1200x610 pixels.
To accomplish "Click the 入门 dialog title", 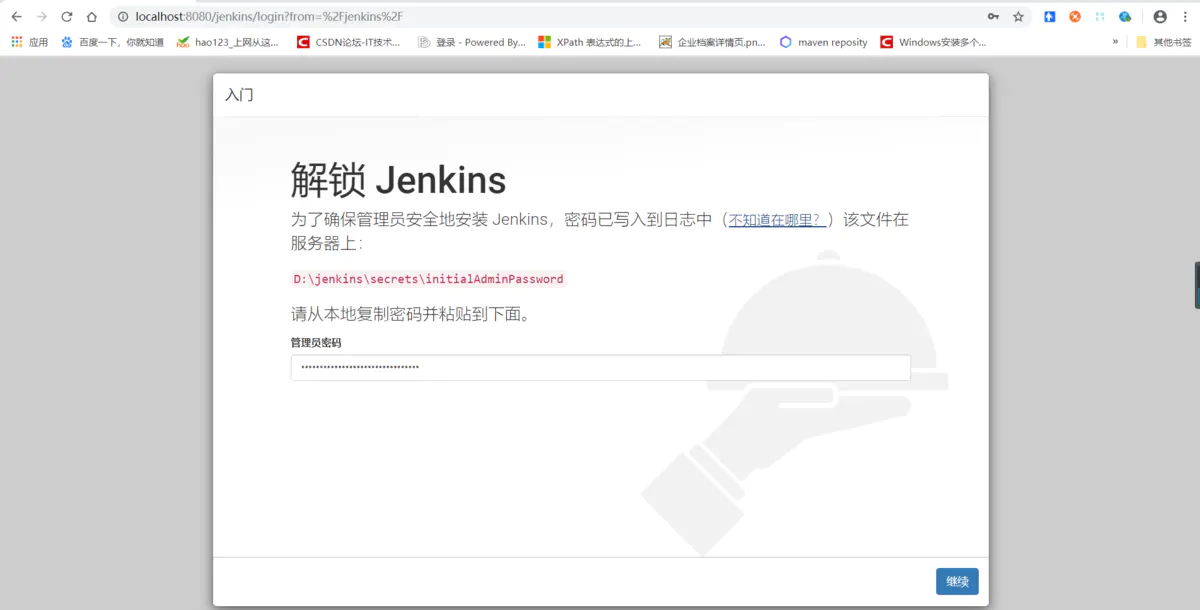I will tap(239, 95).
